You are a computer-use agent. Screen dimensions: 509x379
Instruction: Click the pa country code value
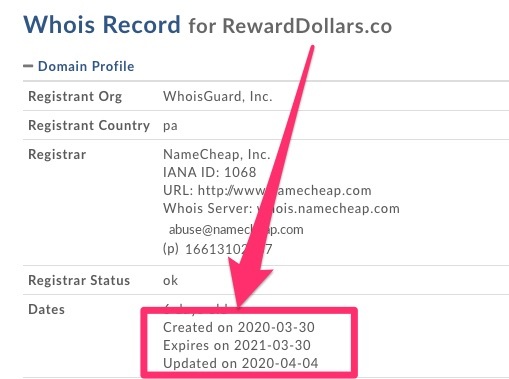[x=170, y=126]
